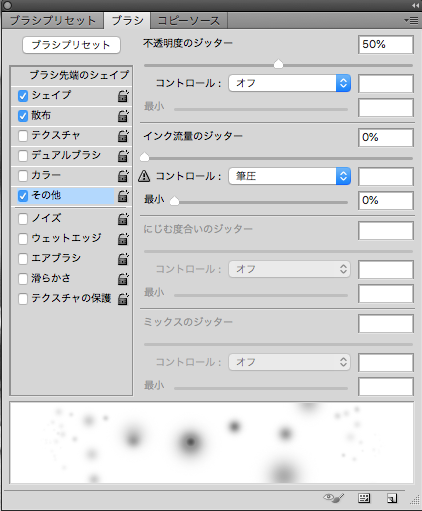Collapse the panel with double-arrow icon
The image size is (422, 511).
pyautogui.click(x=415, y=5)
